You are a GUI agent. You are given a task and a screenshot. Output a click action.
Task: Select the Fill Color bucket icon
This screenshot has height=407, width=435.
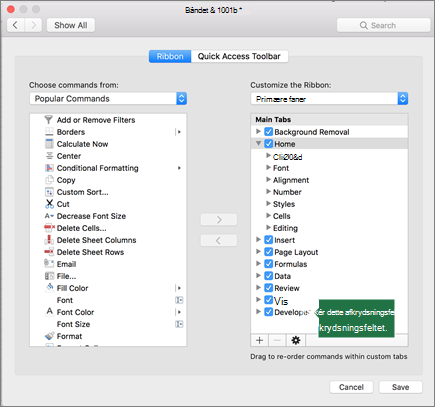49,287
